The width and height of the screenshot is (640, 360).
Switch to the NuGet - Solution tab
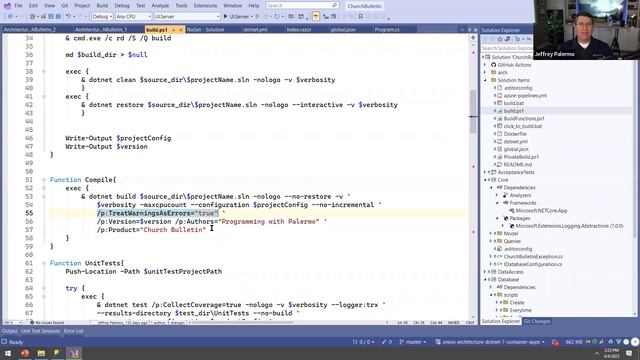[x=205, y=30]
